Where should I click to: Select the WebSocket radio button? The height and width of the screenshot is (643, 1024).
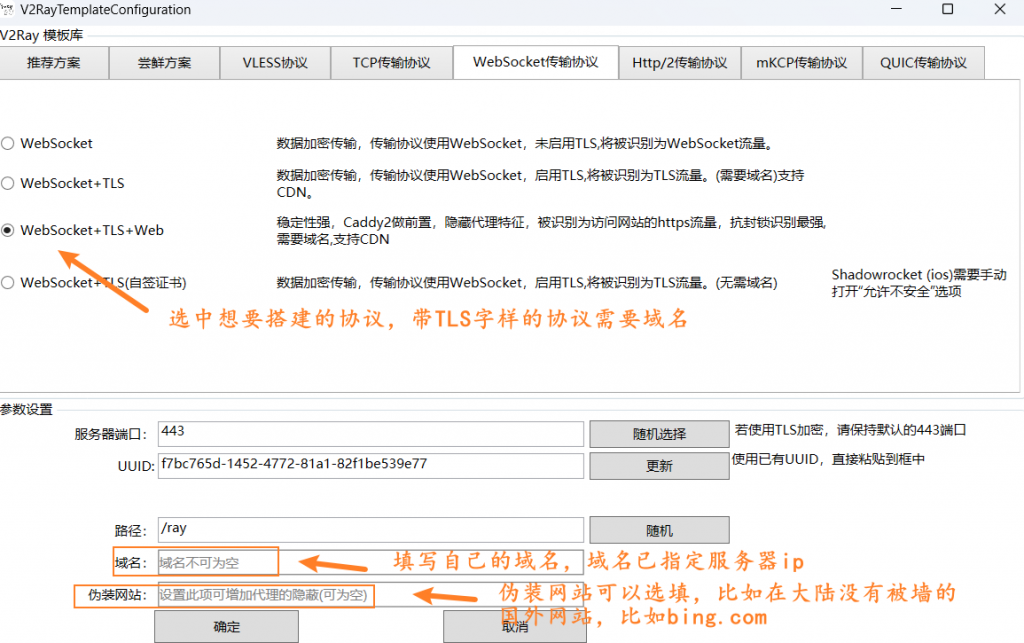tap(8, 143)
